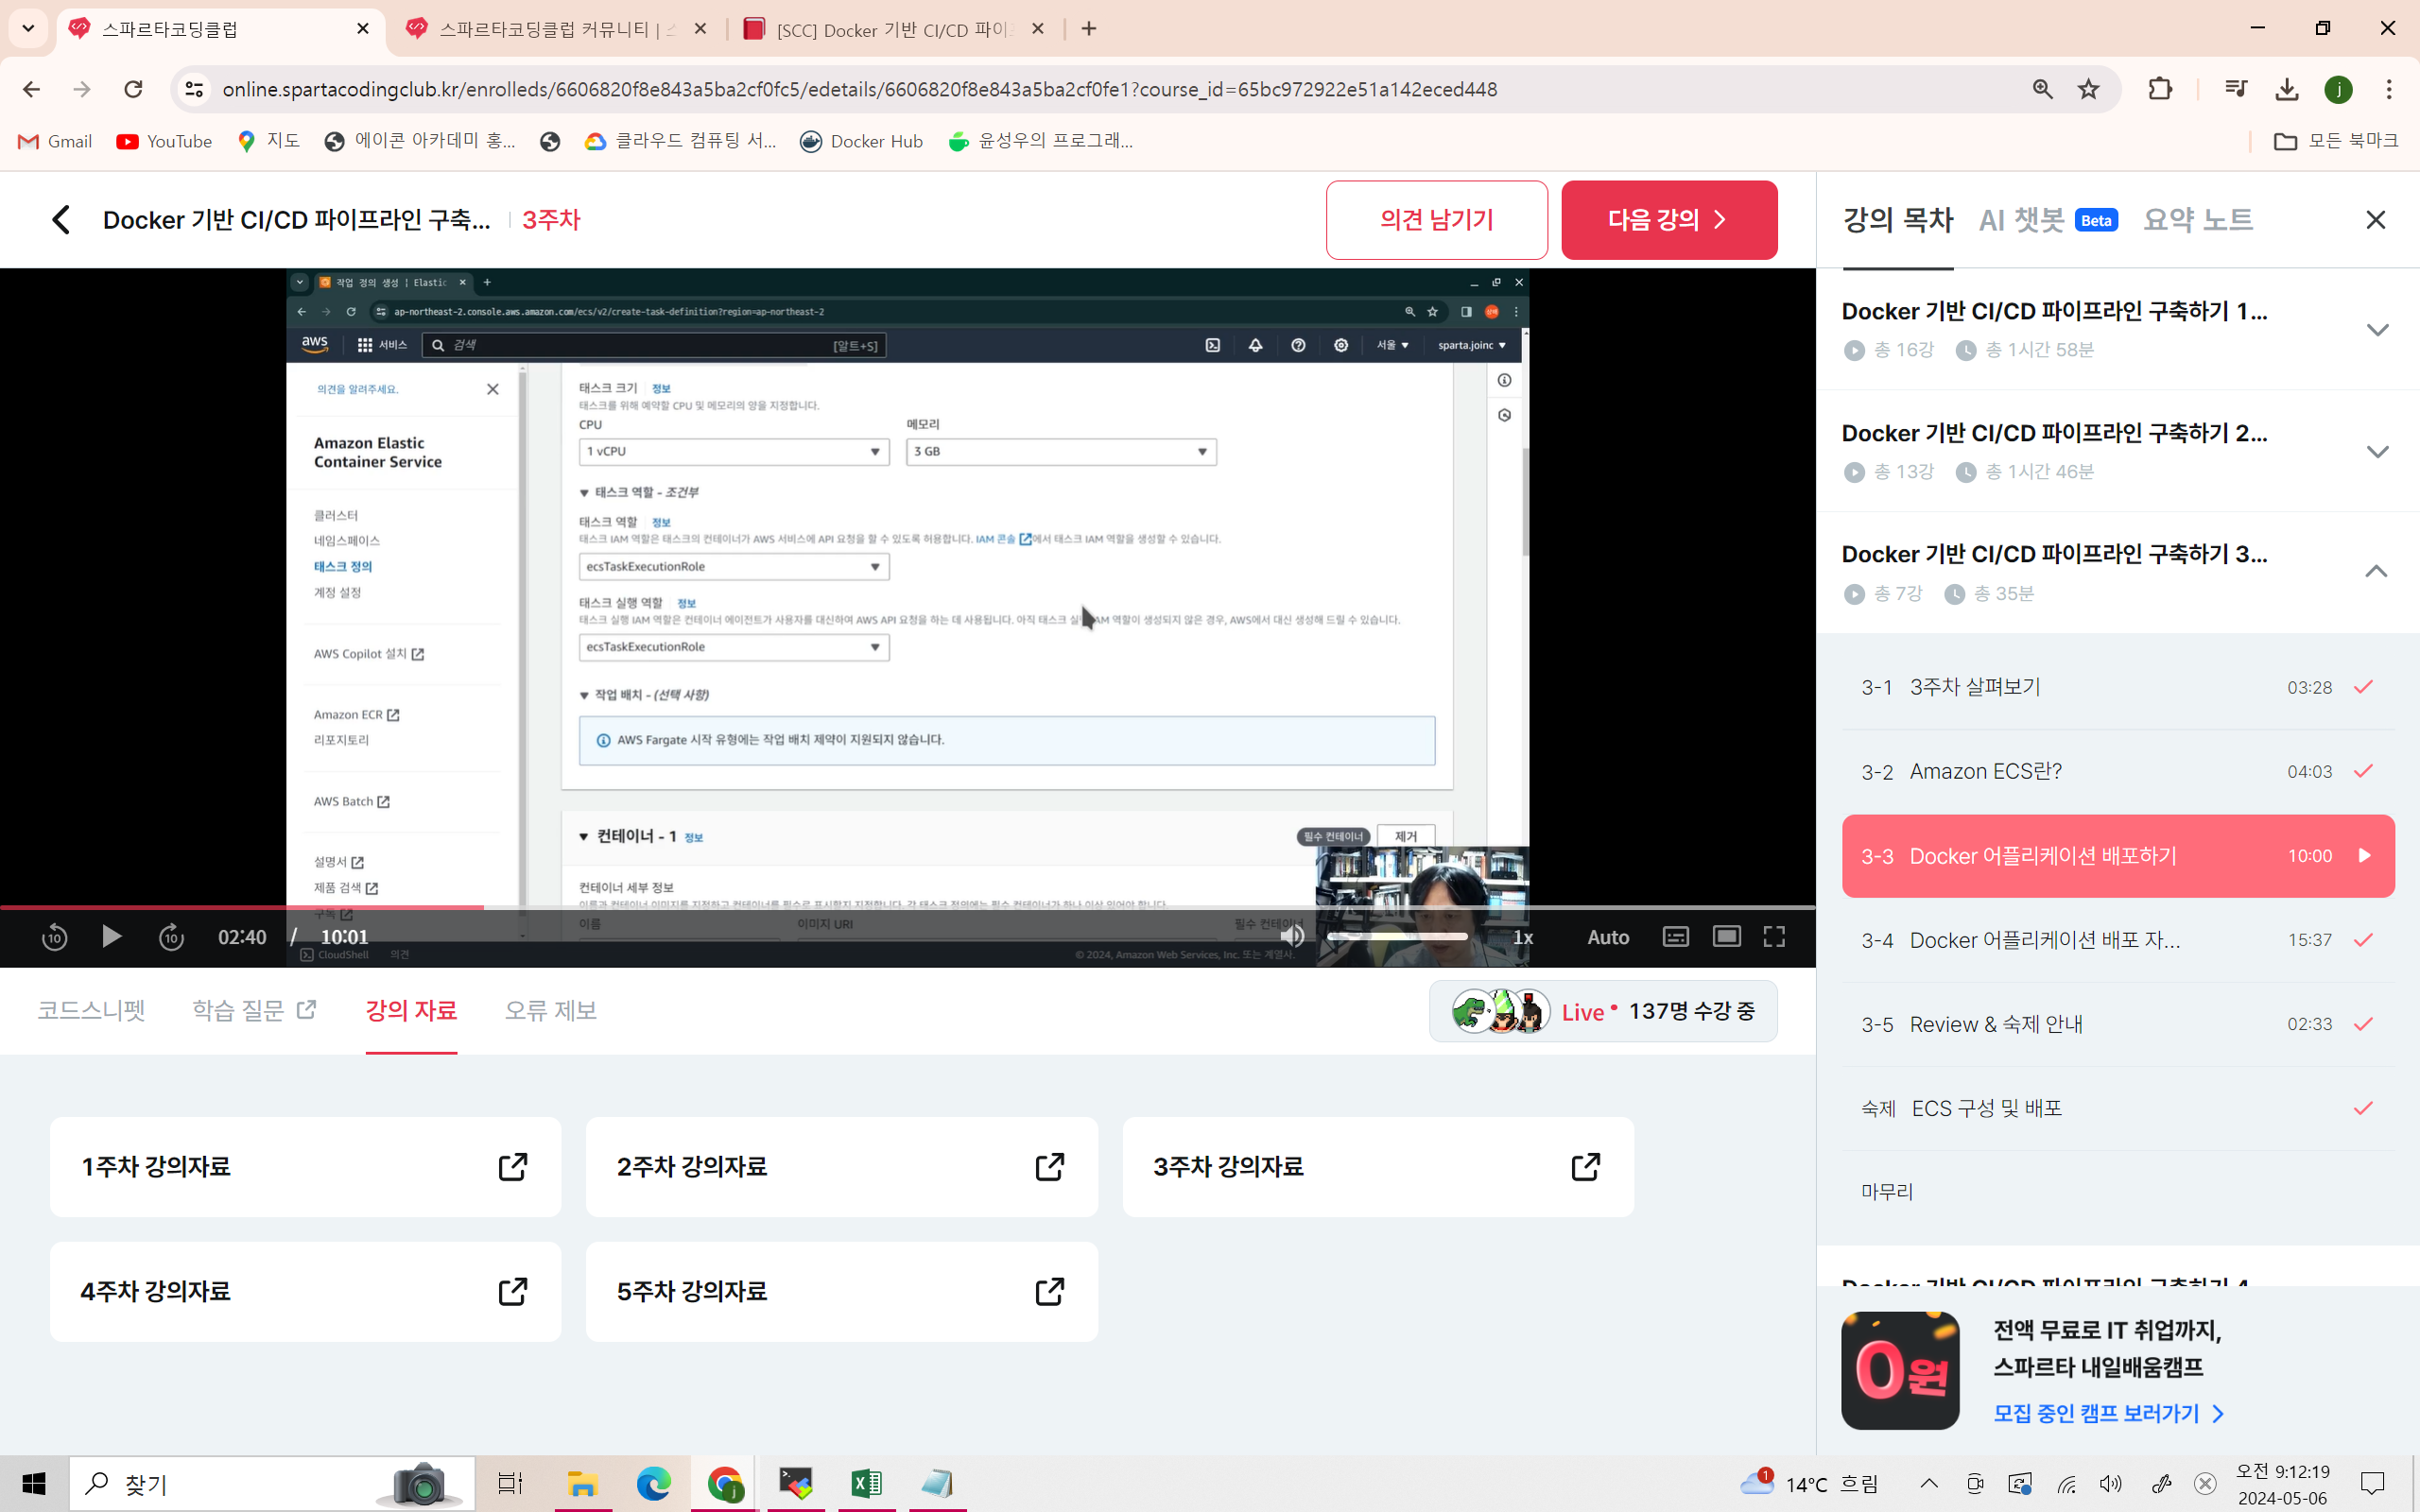Select the 강의 자료 tab

coord(411,1010)
